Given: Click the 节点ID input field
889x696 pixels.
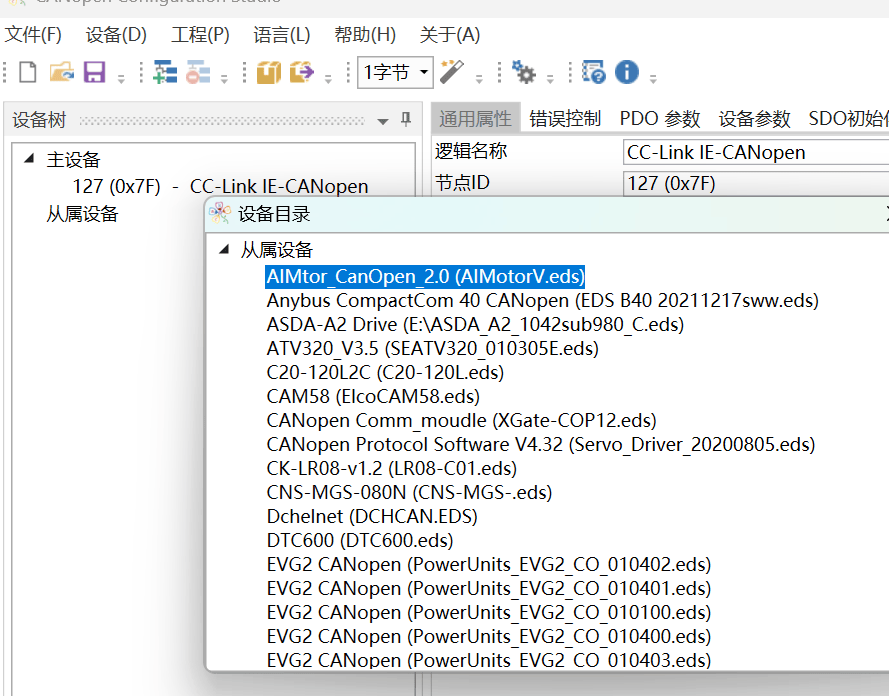Looking at the screenshot, I should tap(756, 183).
